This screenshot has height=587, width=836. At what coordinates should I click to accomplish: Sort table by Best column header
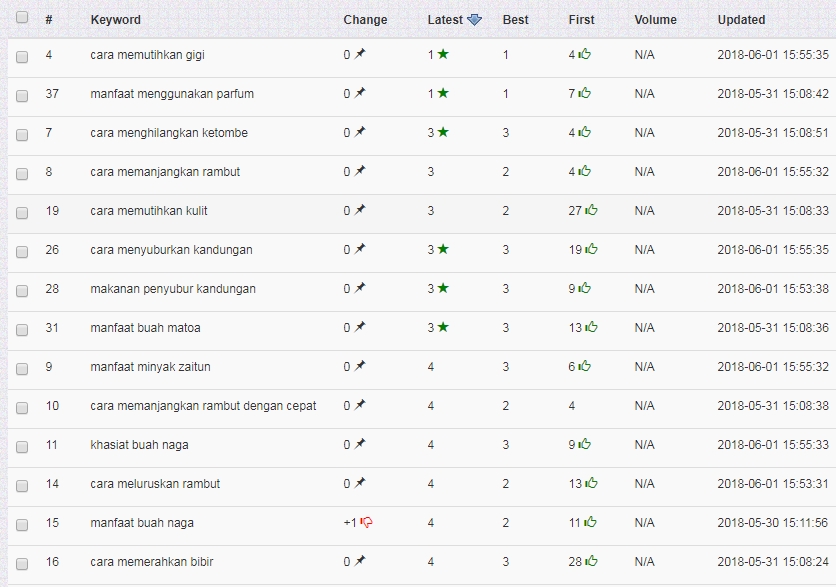pyautogui.click(x=516, y=20)
